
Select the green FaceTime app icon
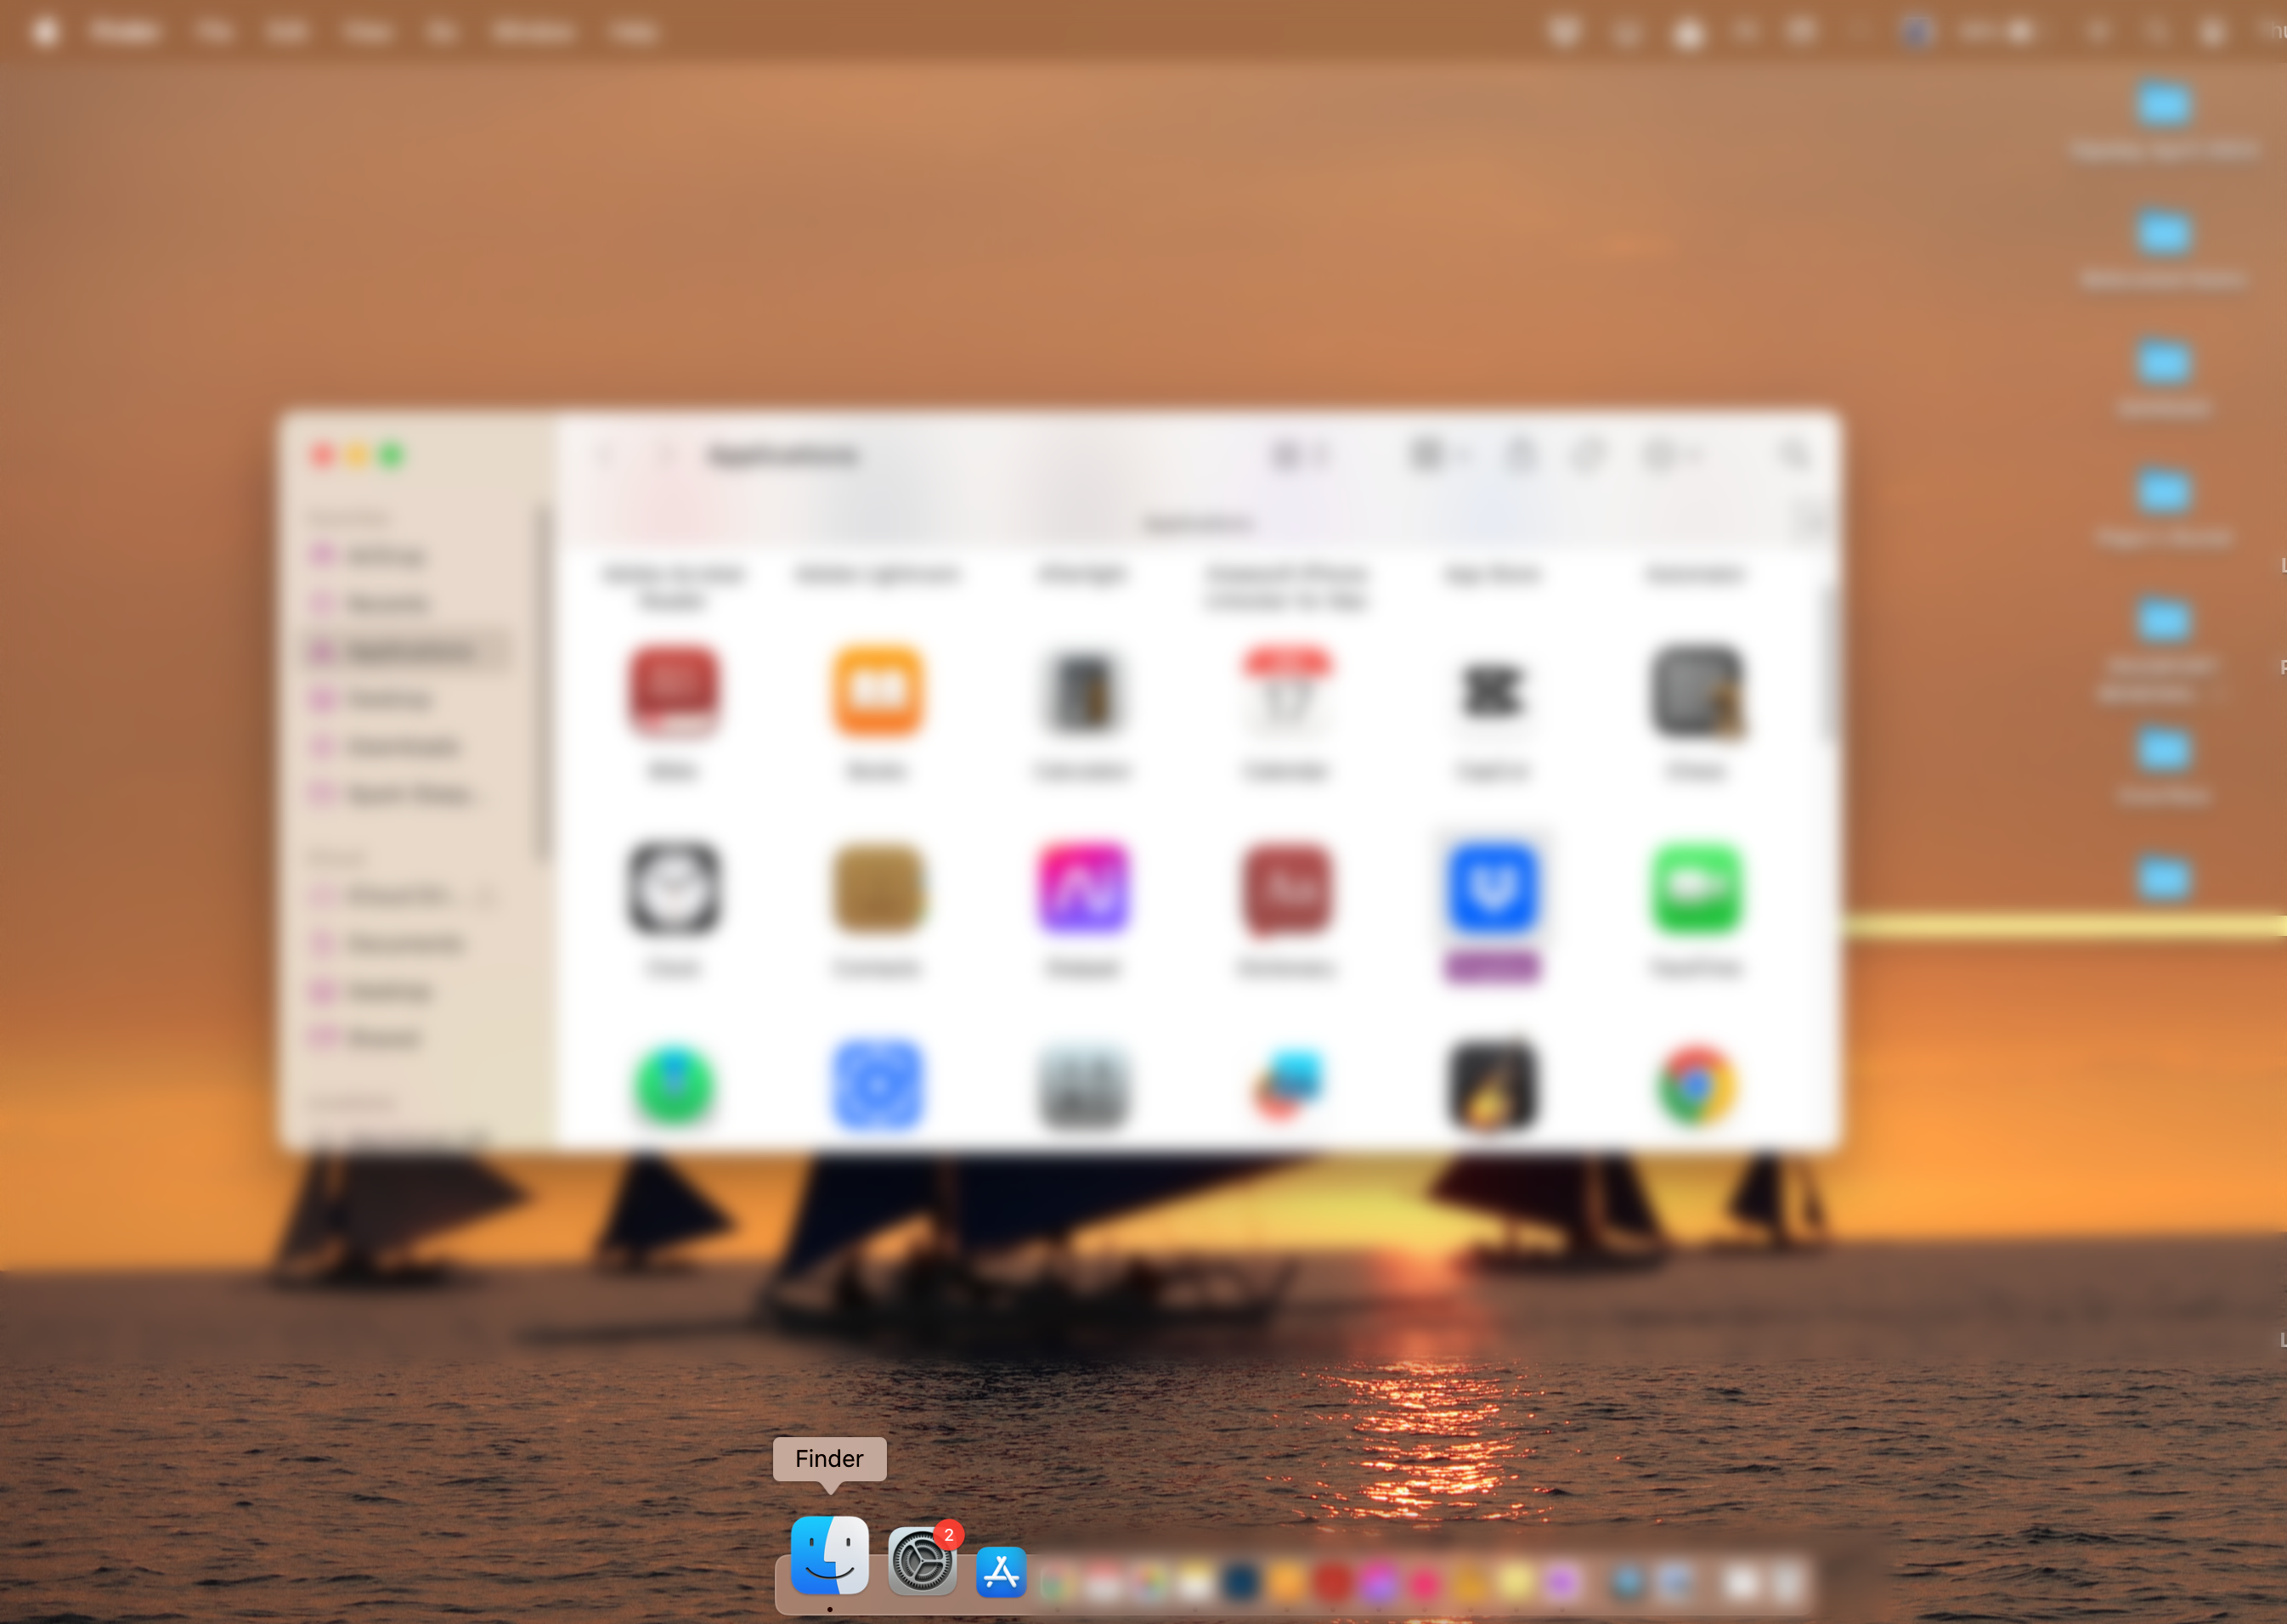coord(1696,888)
